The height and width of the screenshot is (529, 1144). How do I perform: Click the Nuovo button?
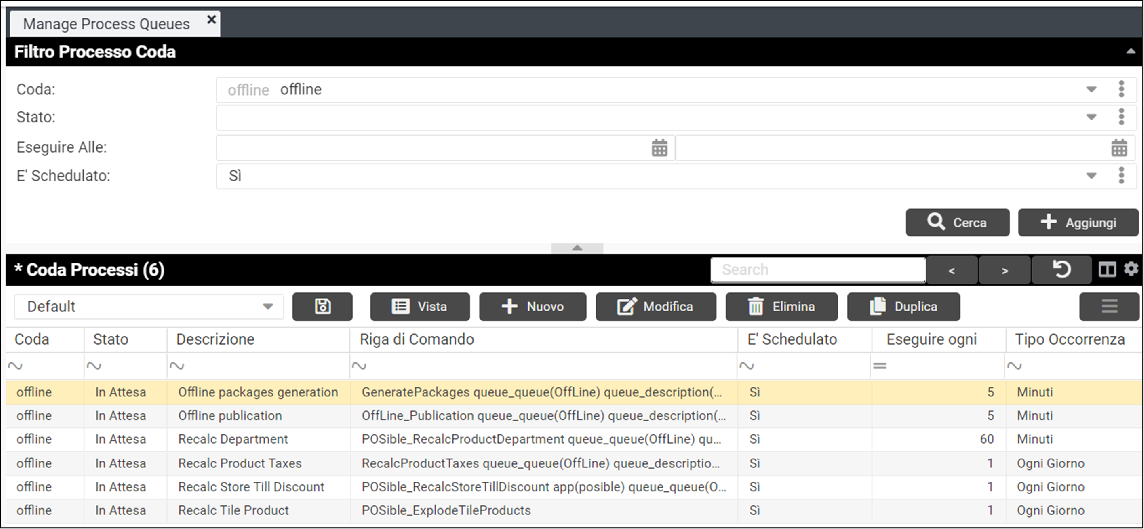532,307
